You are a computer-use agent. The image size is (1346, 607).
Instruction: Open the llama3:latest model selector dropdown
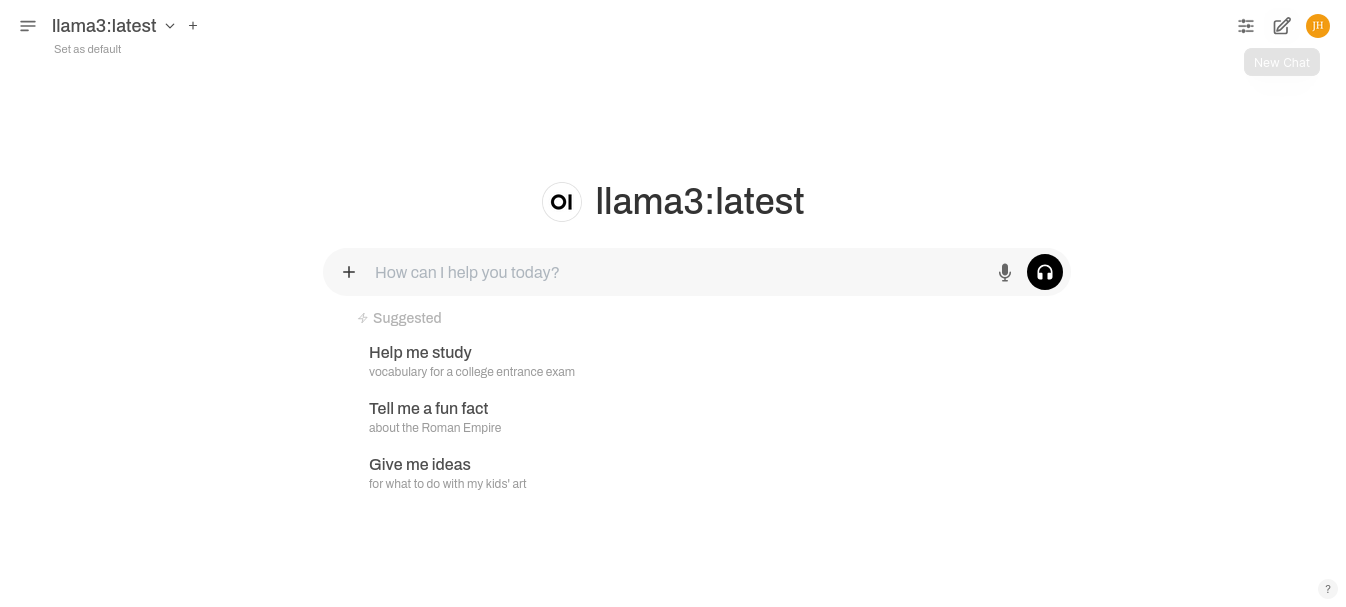[x=104, y=26]
